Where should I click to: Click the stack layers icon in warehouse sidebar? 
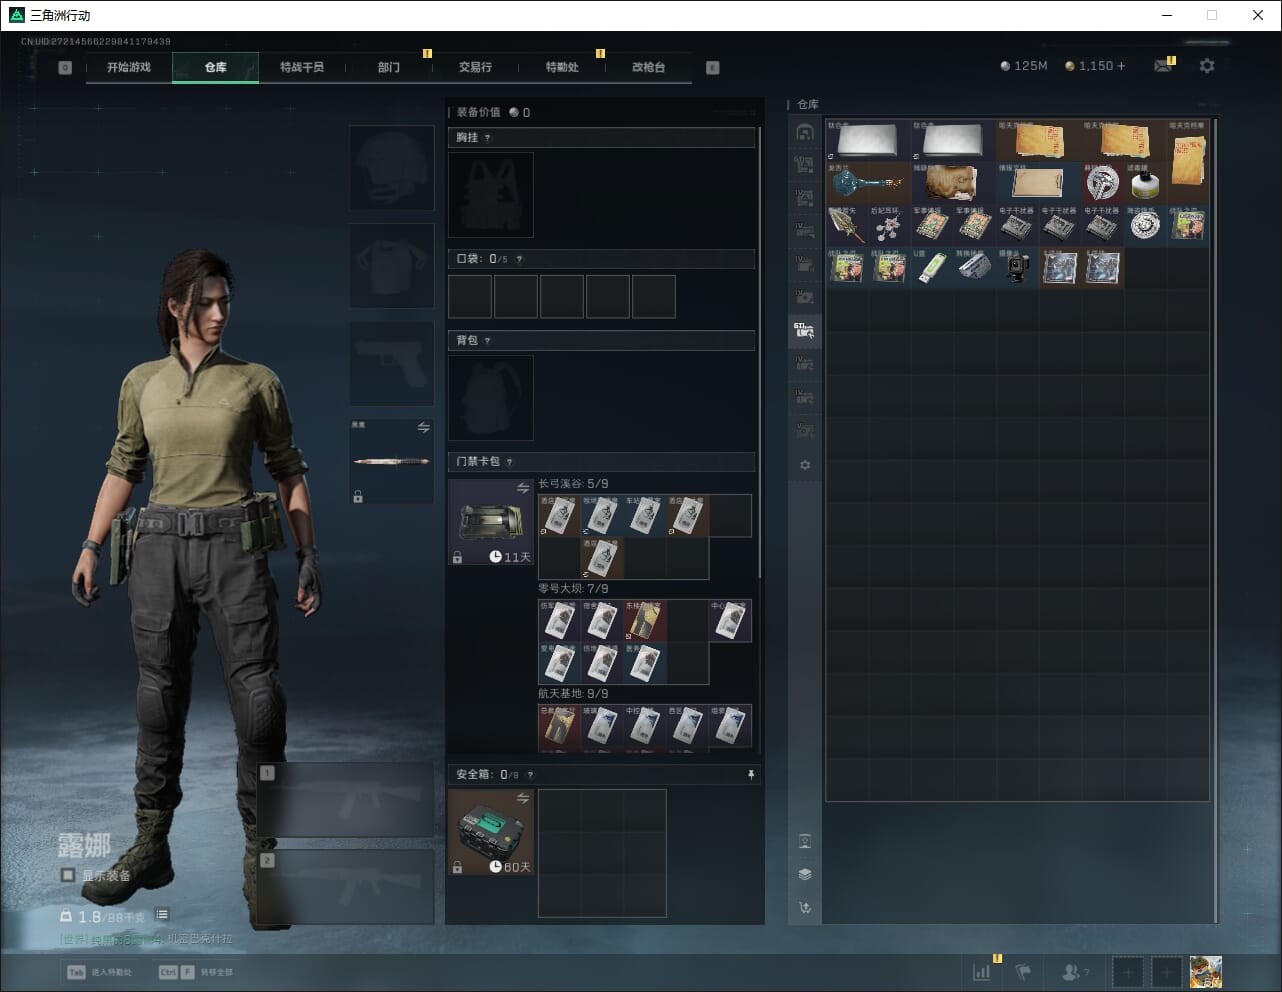point(805,874)
